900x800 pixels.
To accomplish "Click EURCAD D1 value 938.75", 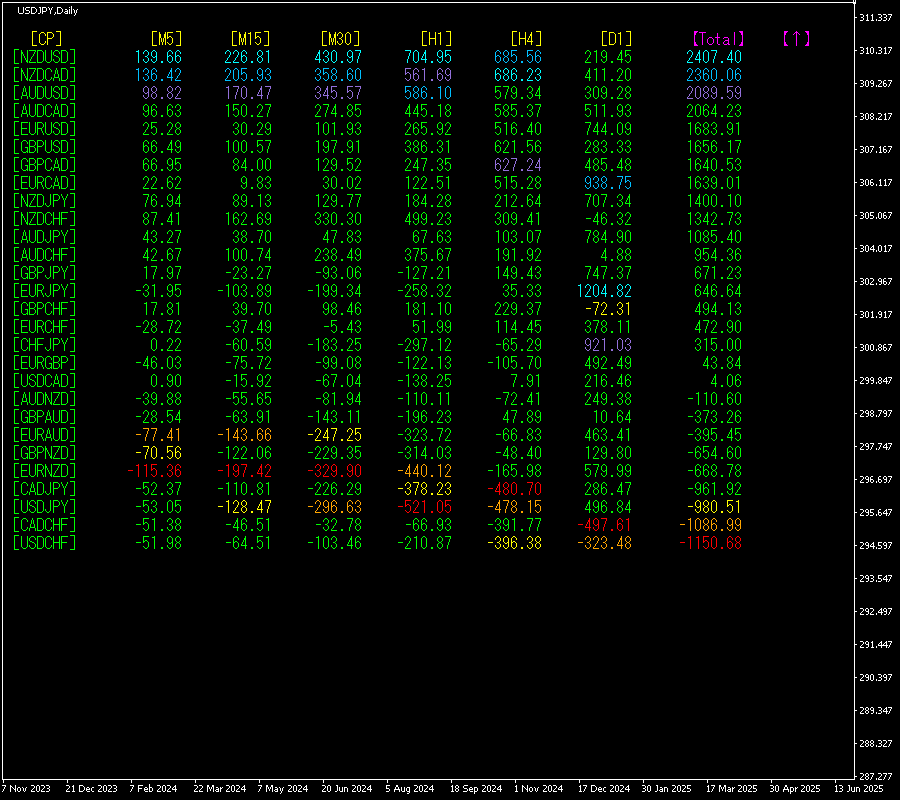I will (x=608, y=183).
